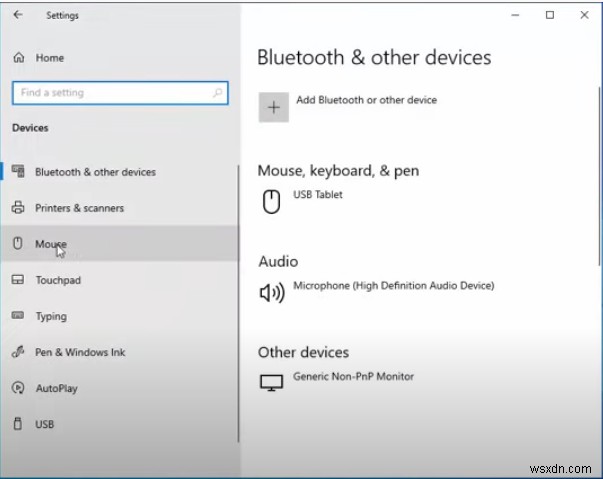This screenshot has width=603, height=479.
Task: Click the plus icon to add device
Action: pyautogui.click(x=273, y=108)
